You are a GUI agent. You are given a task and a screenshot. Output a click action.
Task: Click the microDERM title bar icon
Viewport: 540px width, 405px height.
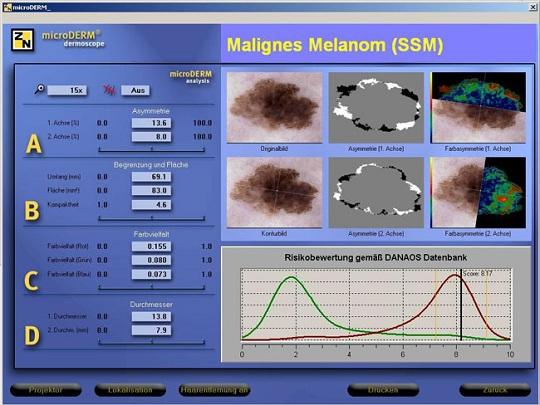[x=7, y=7]
